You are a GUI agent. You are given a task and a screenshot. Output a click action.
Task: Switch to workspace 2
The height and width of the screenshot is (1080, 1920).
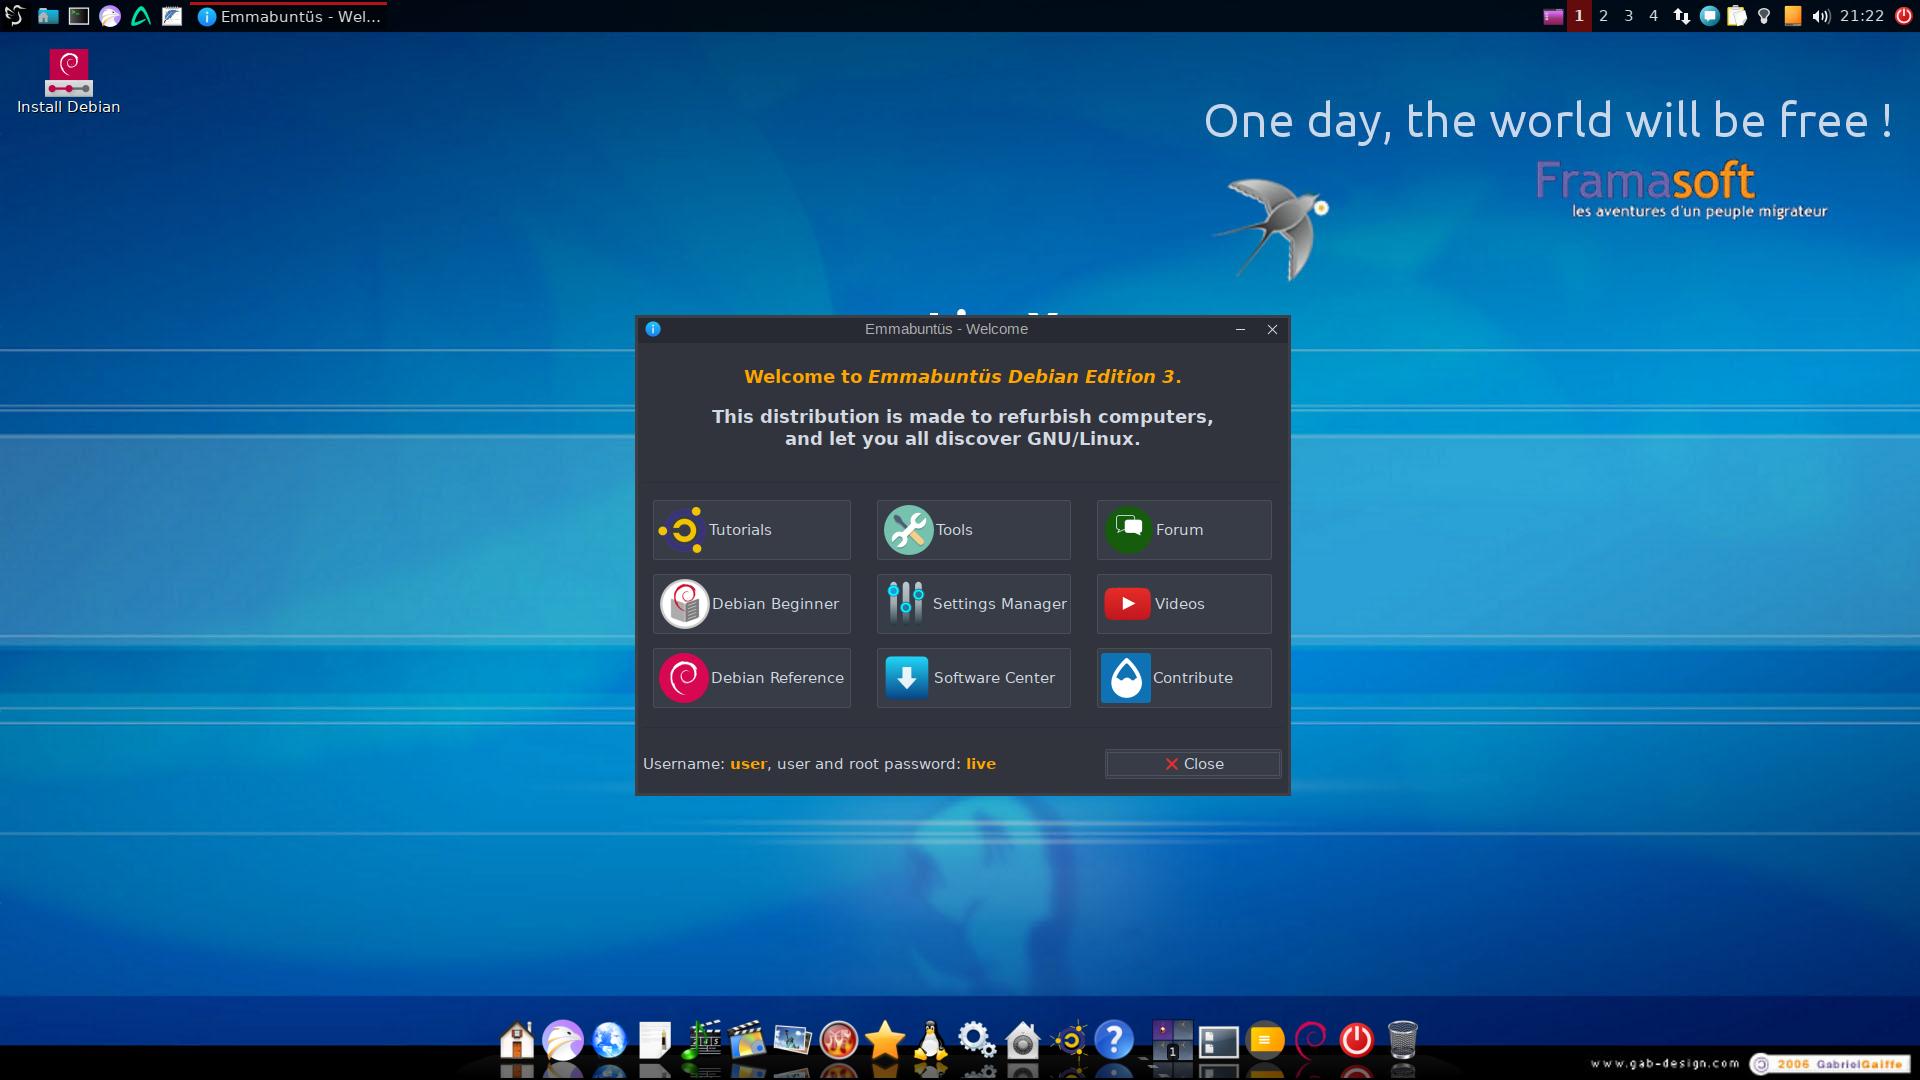1604,16
